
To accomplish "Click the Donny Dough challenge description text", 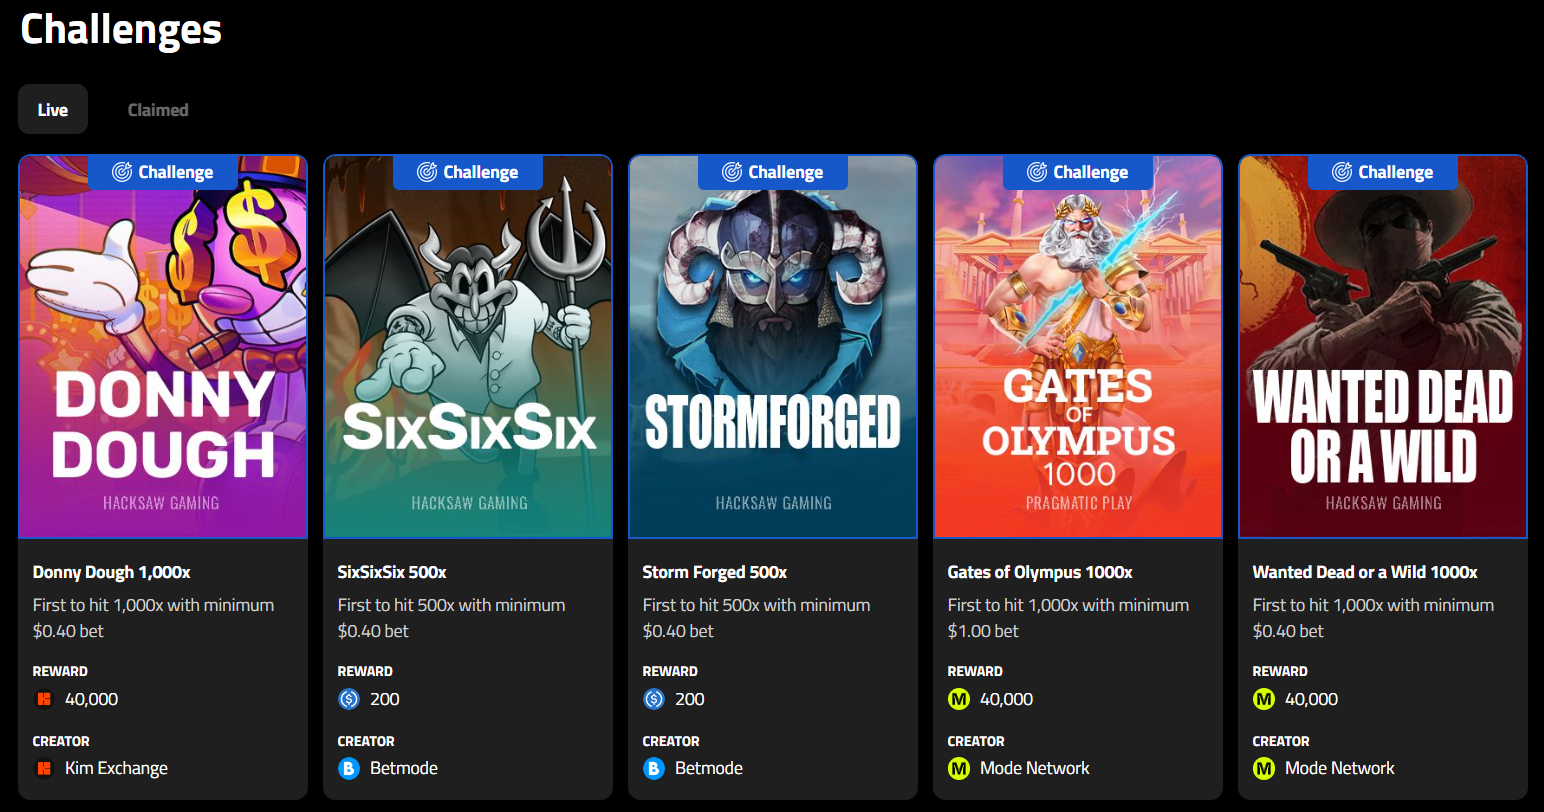I will click(153, 618).
